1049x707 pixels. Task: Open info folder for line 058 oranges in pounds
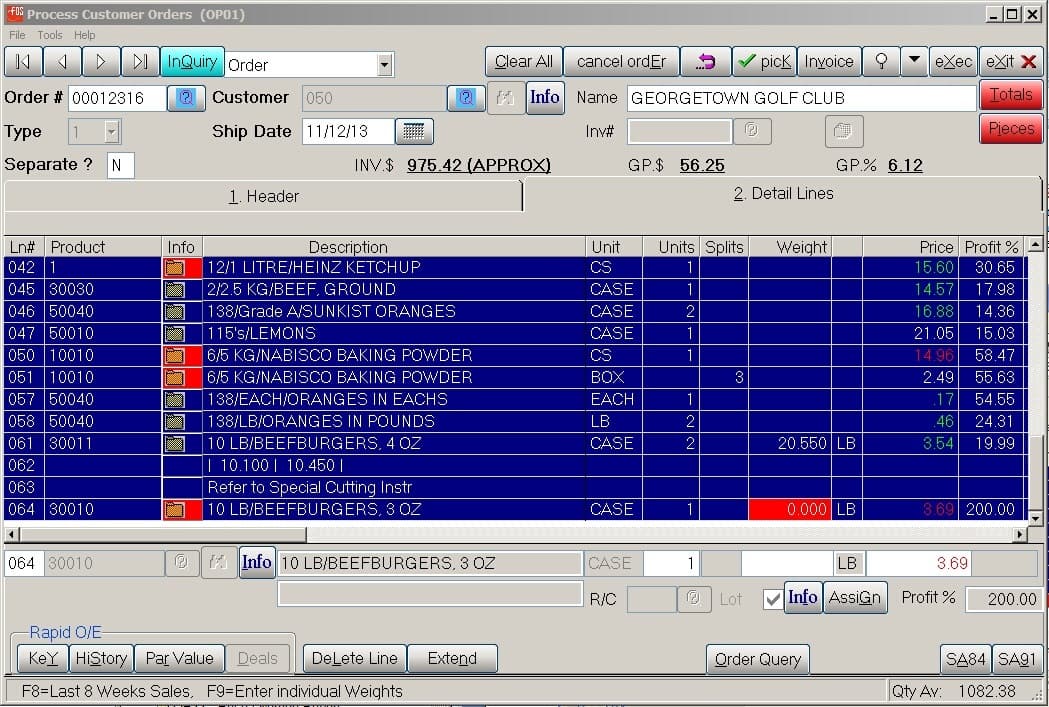(x=175, y=422)
